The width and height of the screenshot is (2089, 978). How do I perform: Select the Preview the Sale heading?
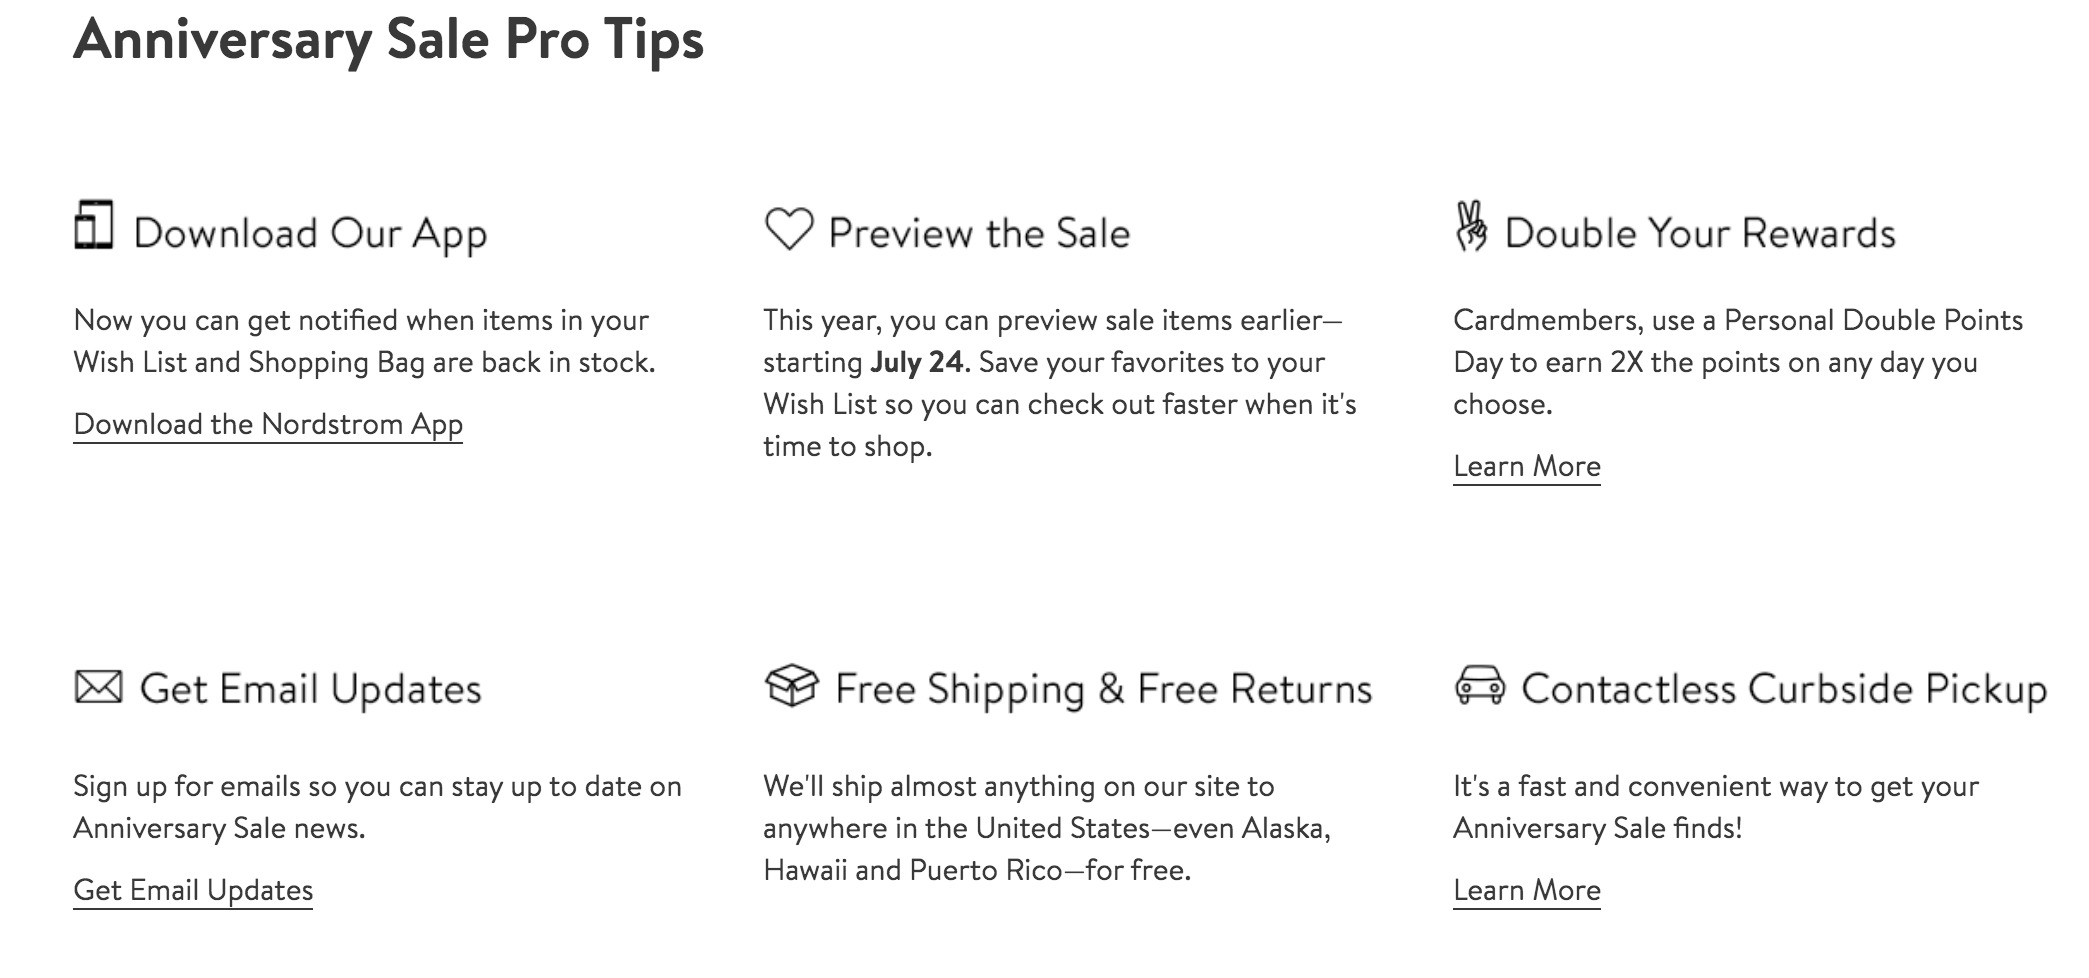(x=979, y=233)
